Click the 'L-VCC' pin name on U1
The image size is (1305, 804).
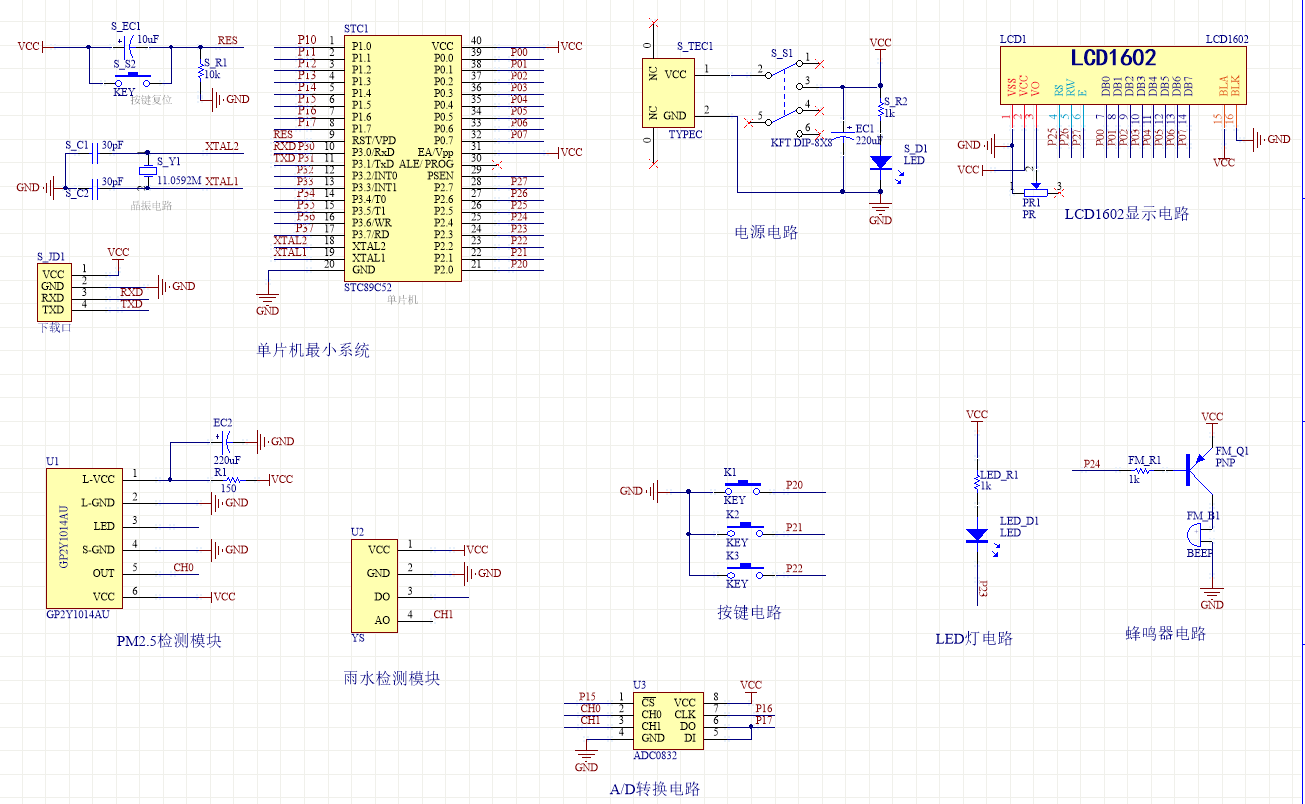tap(98, 479)
